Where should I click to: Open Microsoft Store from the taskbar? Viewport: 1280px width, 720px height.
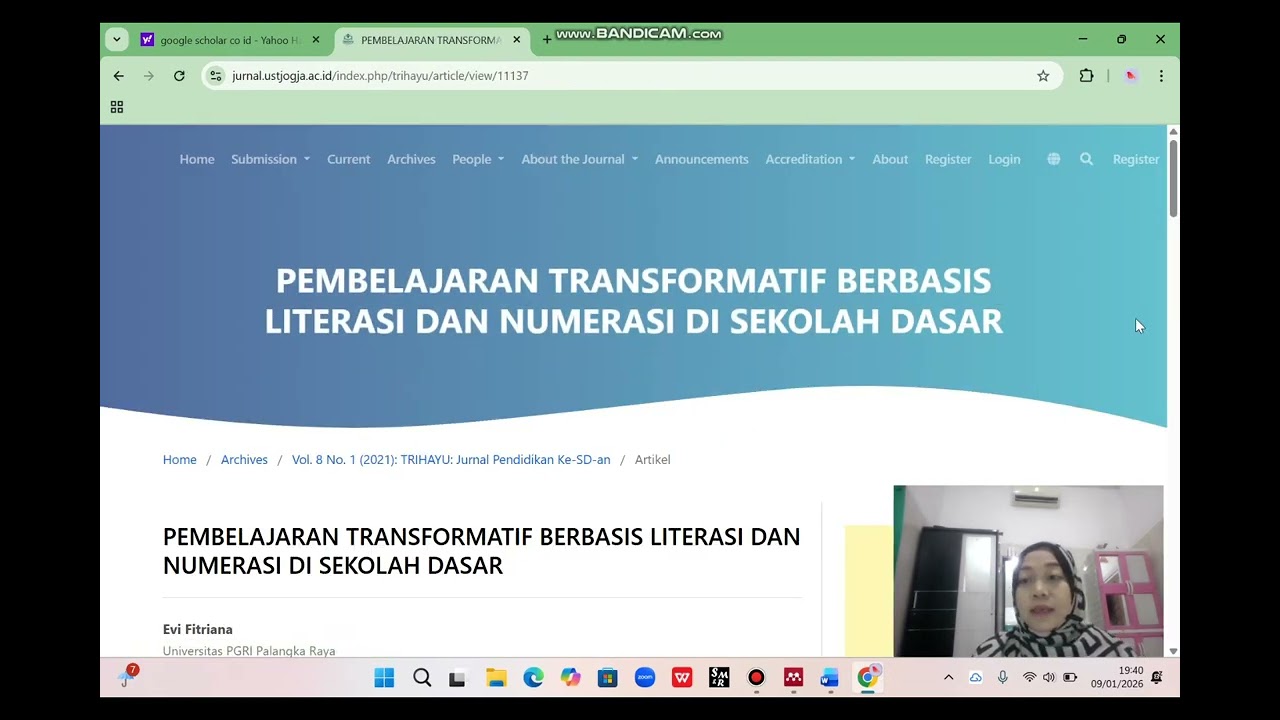(x=607, y=678)
